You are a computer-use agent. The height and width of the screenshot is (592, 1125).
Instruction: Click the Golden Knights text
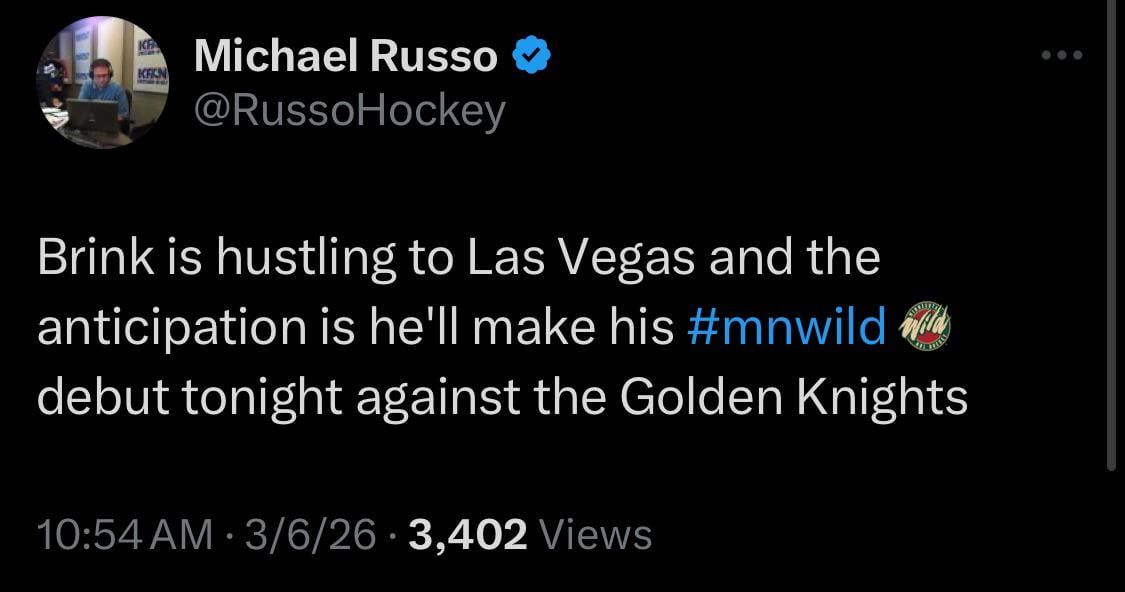793,397
